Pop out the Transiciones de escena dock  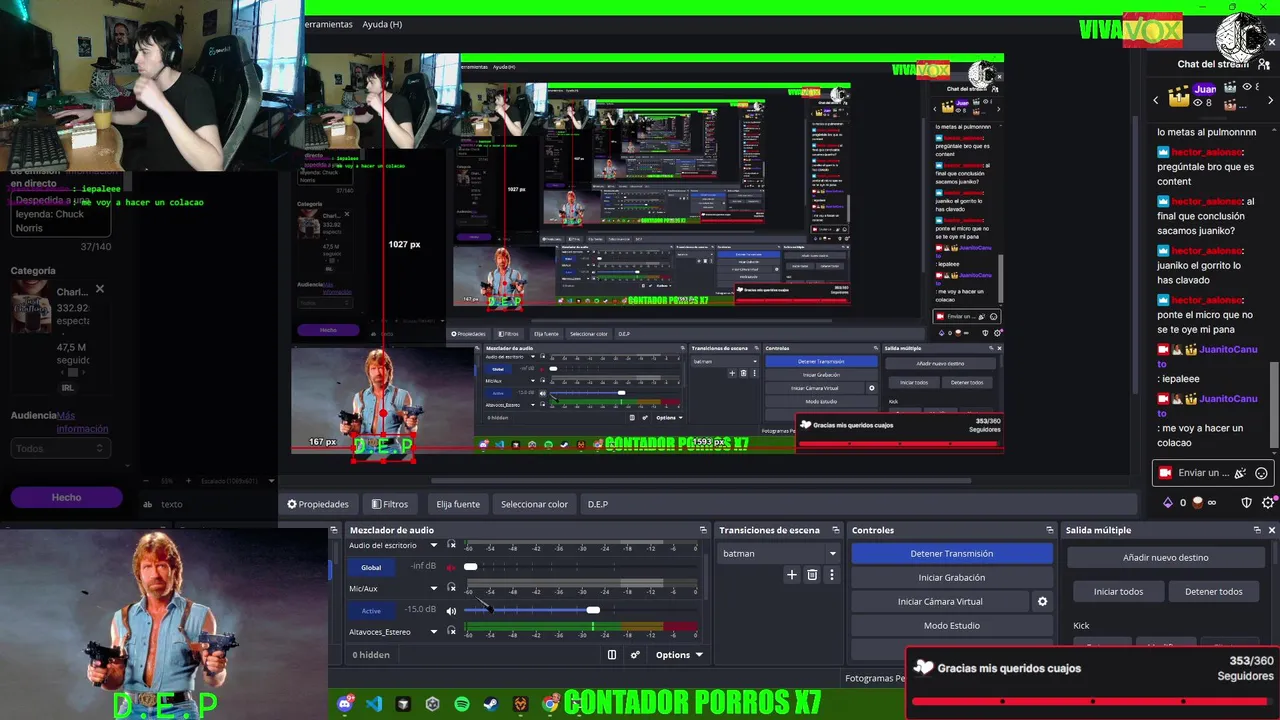836,530
